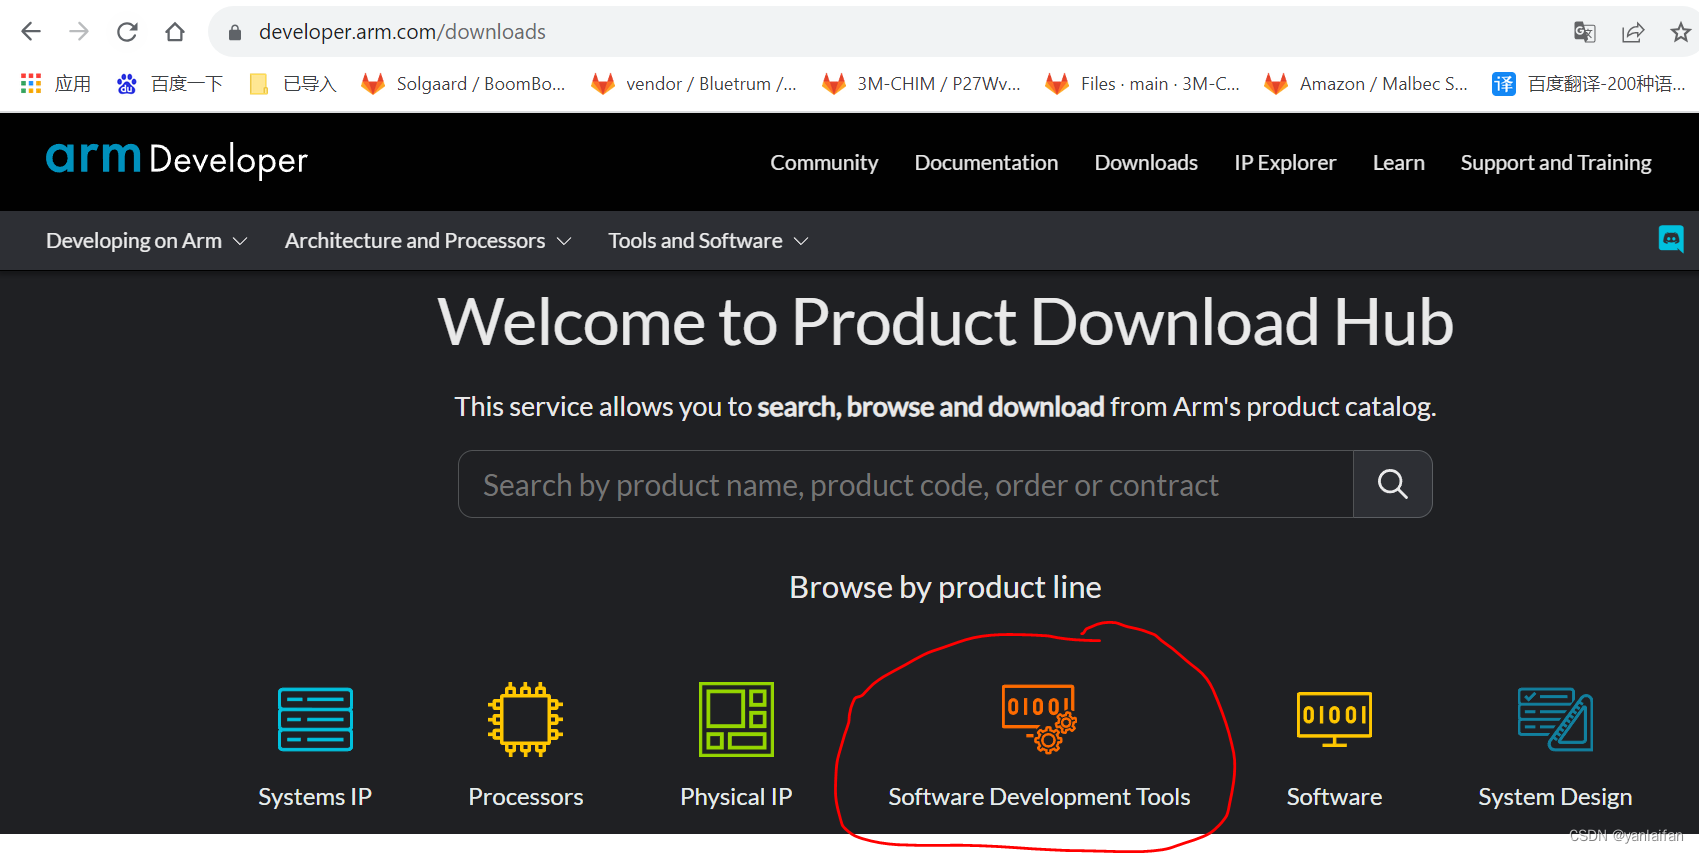This screenshot has width=1699, height=853.
Task: Expand the Developing on Arm dropdown
Action: pos(146,241)
